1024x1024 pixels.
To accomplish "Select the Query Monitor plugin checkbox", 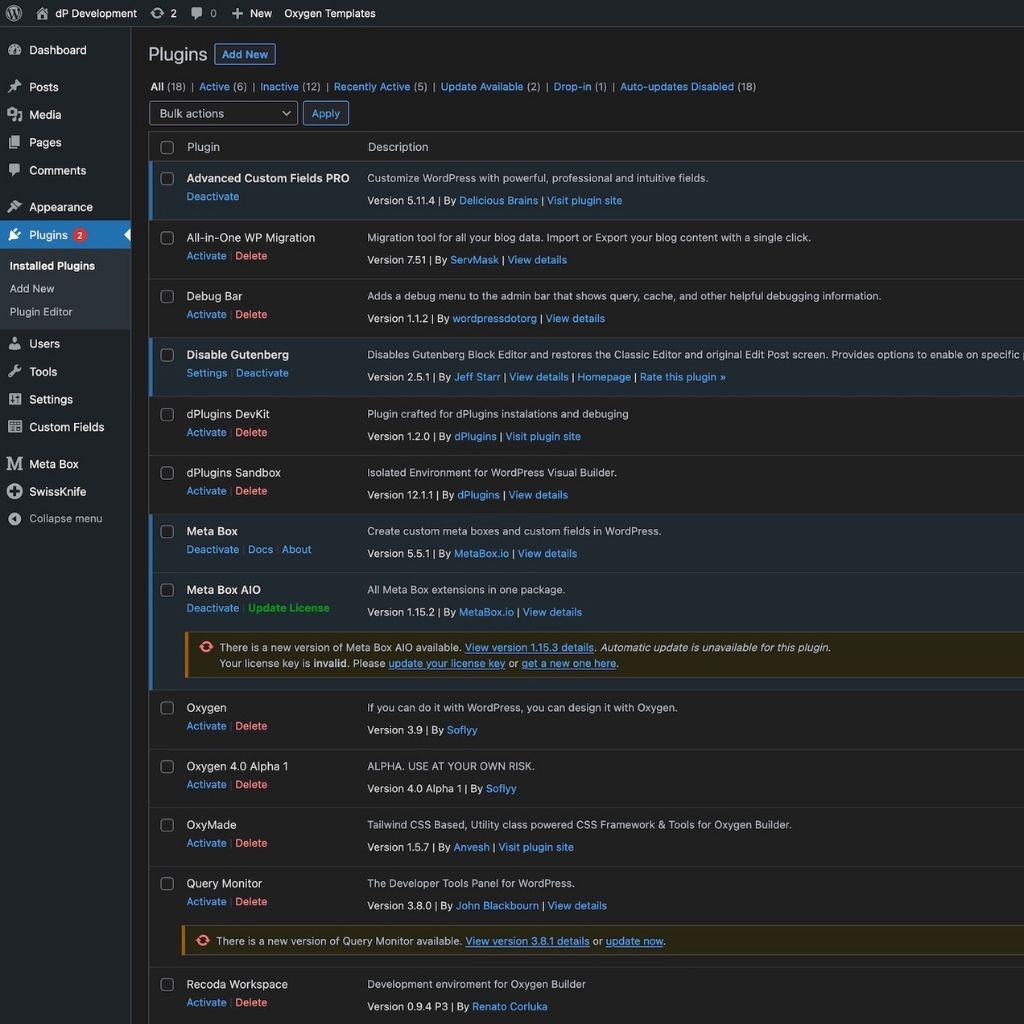I will tap(167, 884).
